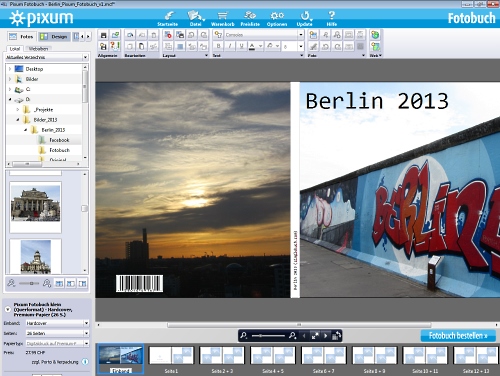This screenshot has height=376, width=500.
Task: Toggle Bold text formatting
Action: click(218, 46)
